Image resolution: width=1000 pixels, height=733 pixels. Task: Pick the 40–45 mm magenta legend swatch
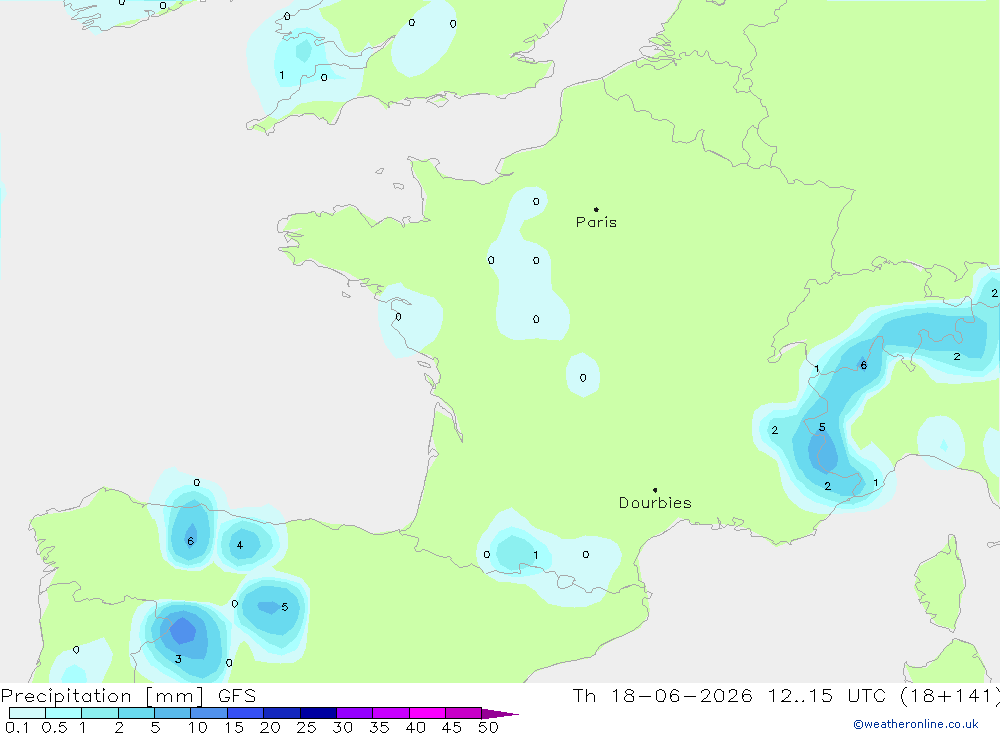[427, 713]
